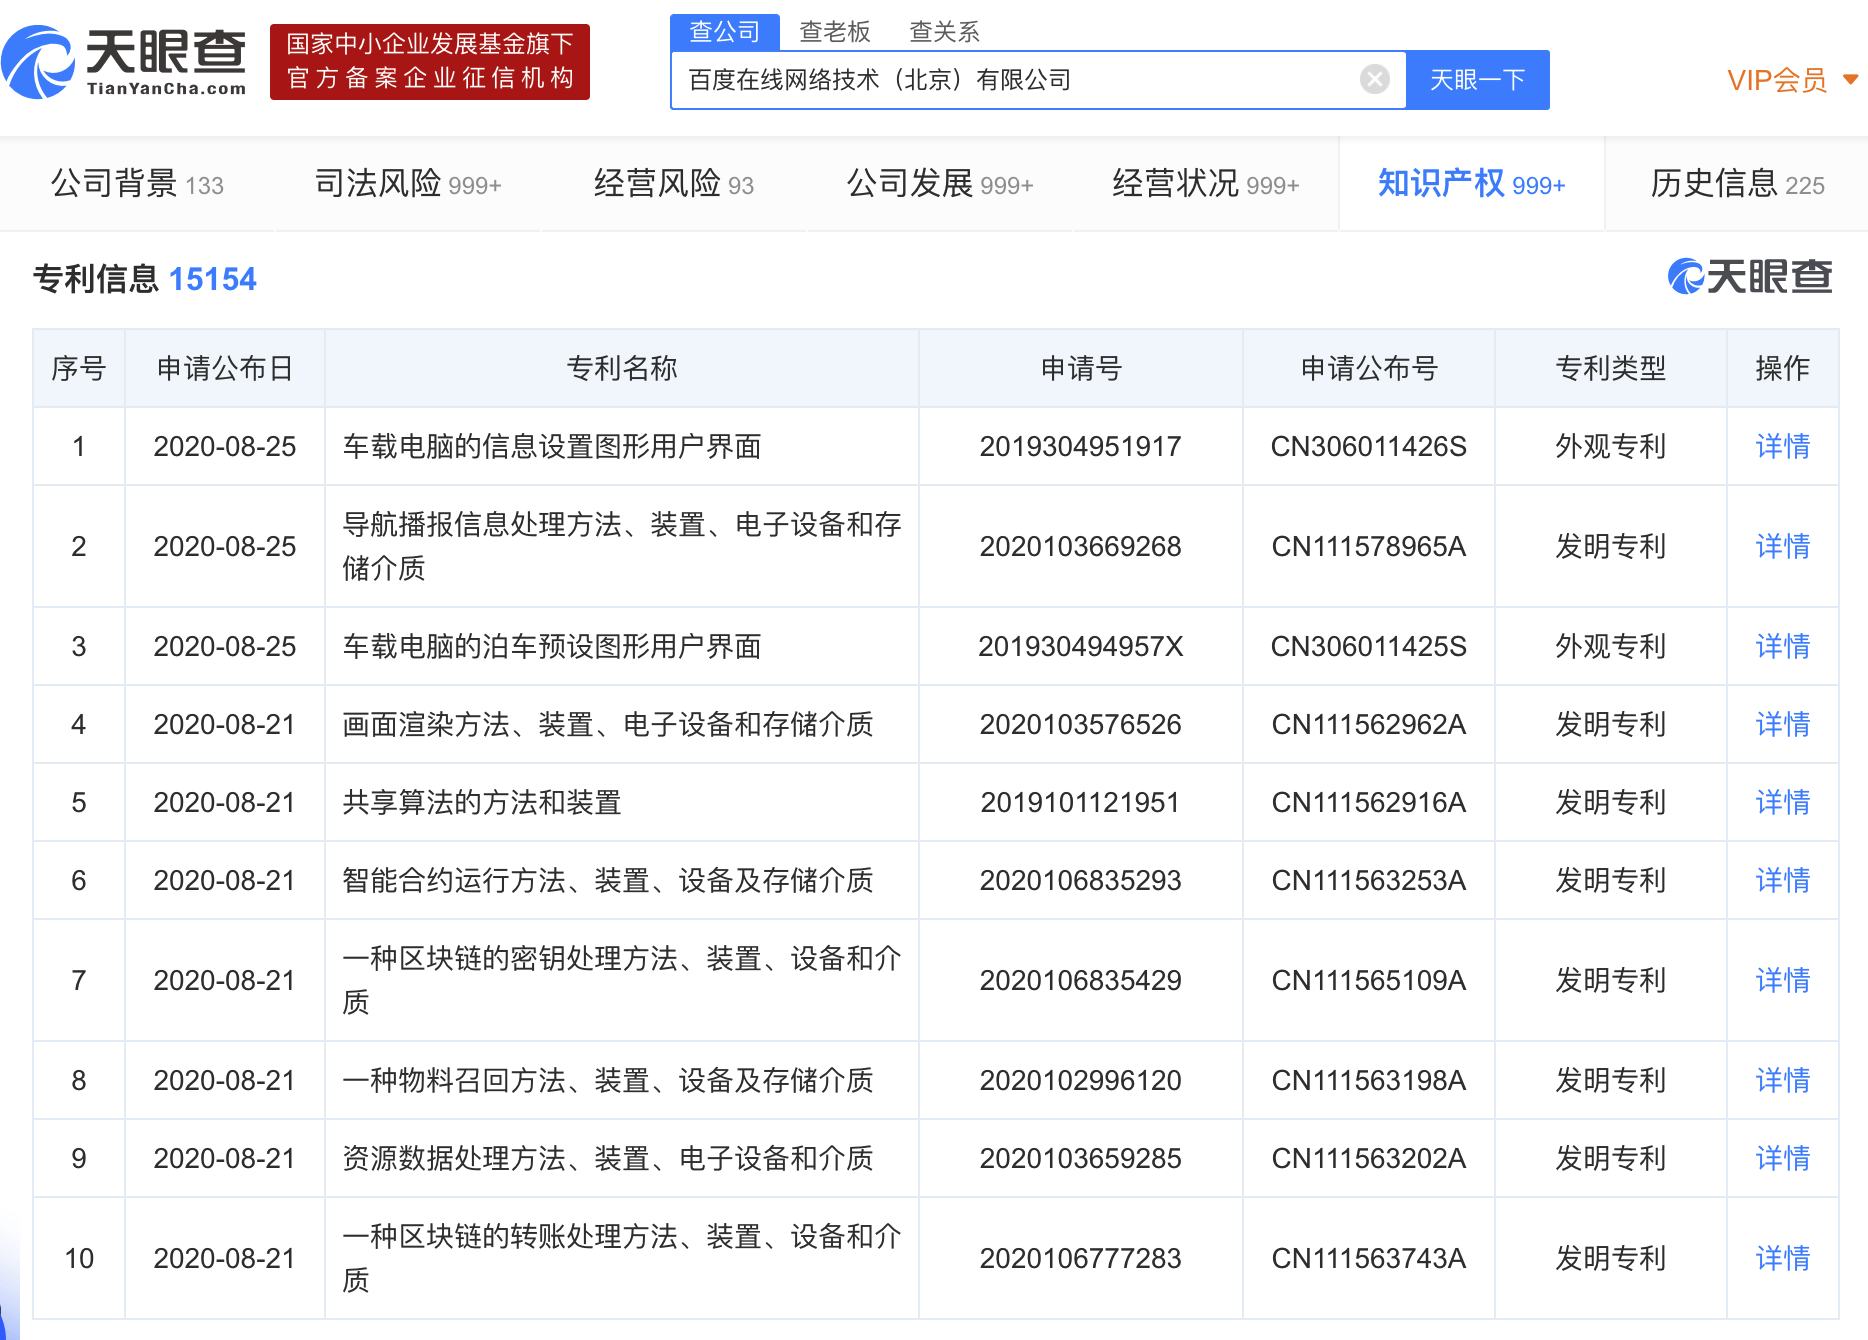Viewport: 1868px width, 1340px height.
Task: Click the 申请公布日 column header
Action: point(225,368)
